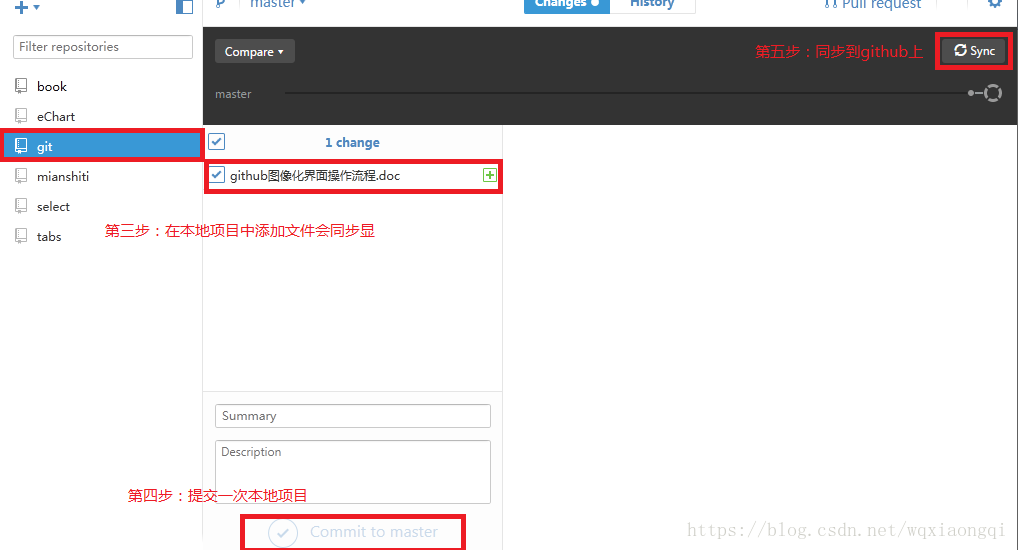Click the Filter repositories input field
Viewport: 1018px width, 550px height.
103,47
